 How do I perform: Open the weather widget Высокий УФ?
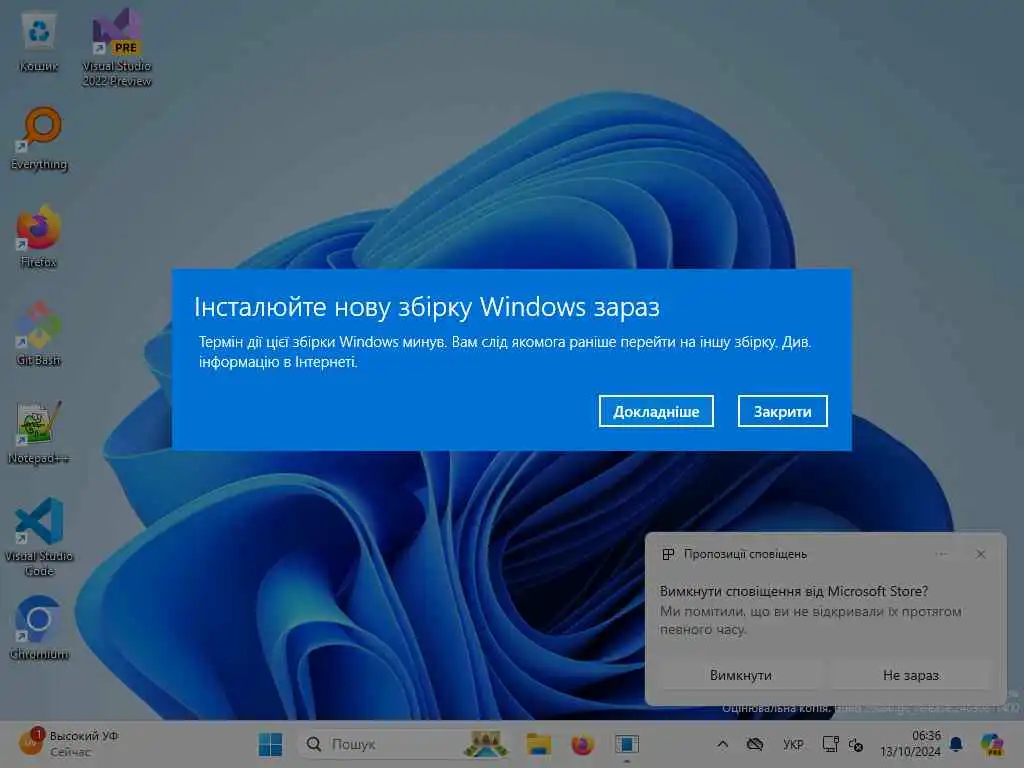(69, 743)
